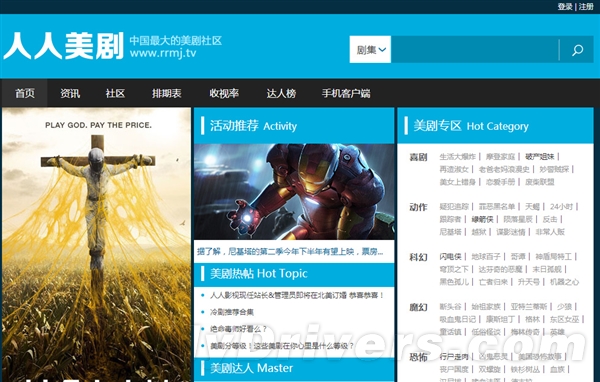Open the 地球百子 show link
Viewport: 600px width, 382px height.
pyautogui.click(x=486, y=256)
